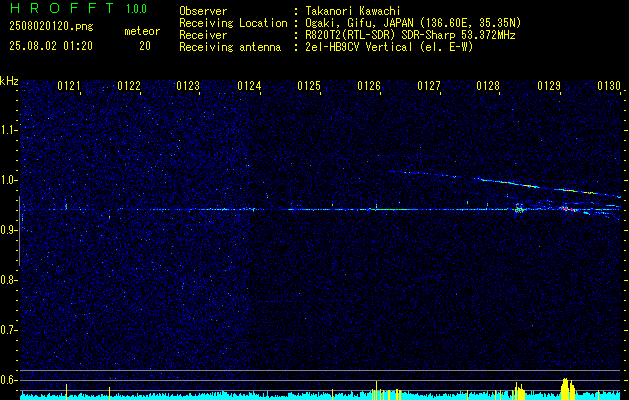
Task: Click frequency axis label 0.8
Action: [9, 280]
